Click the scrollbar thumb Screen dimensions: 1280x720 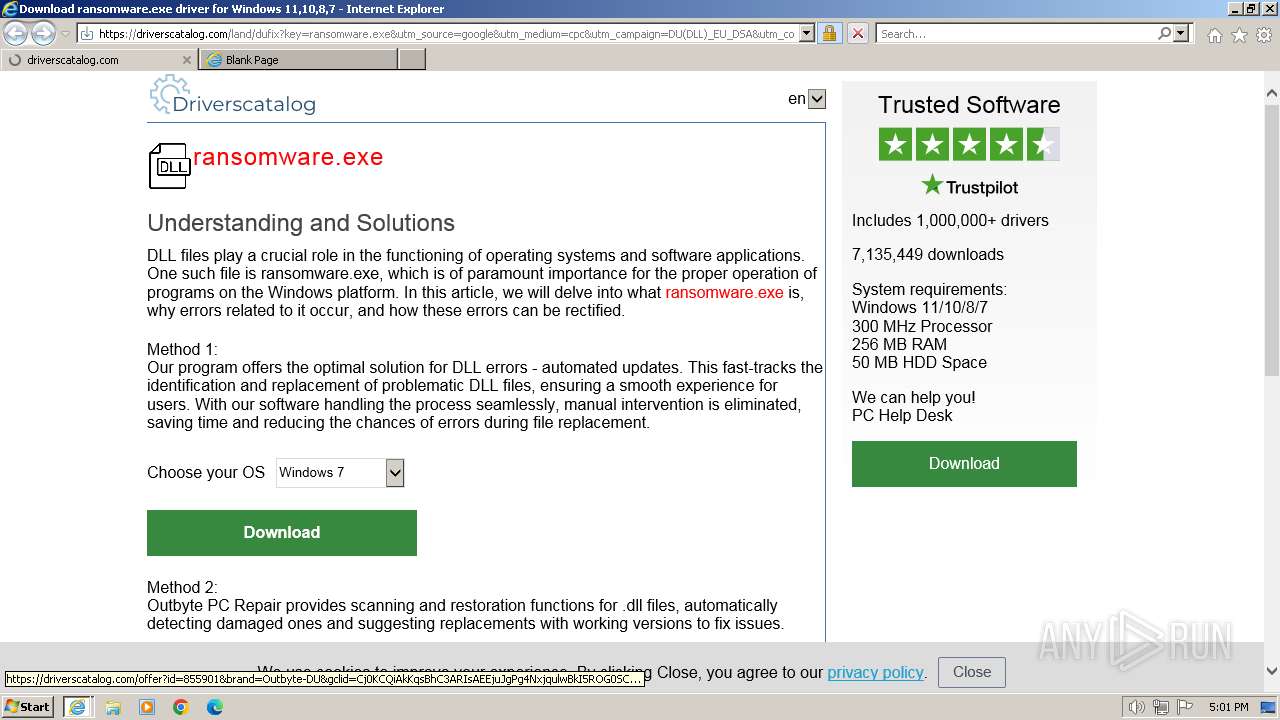pos(1272,240)
